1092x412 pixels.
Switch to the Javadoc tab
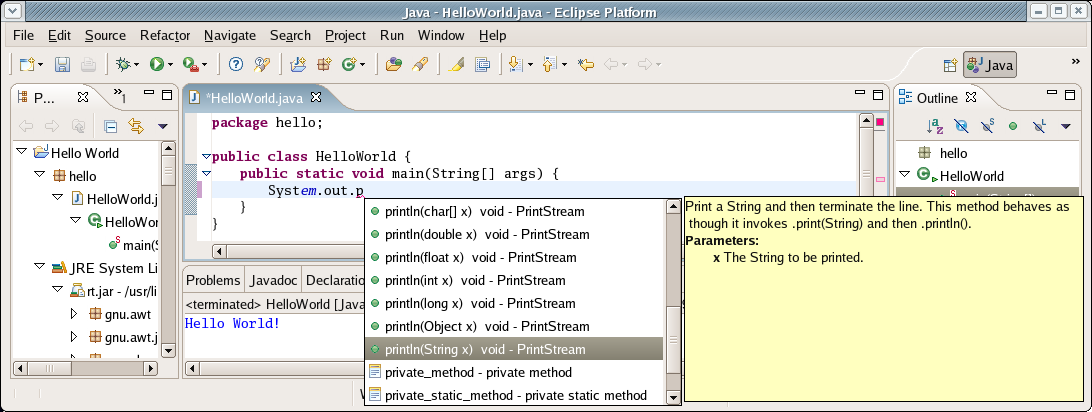[x=274, y=280]
